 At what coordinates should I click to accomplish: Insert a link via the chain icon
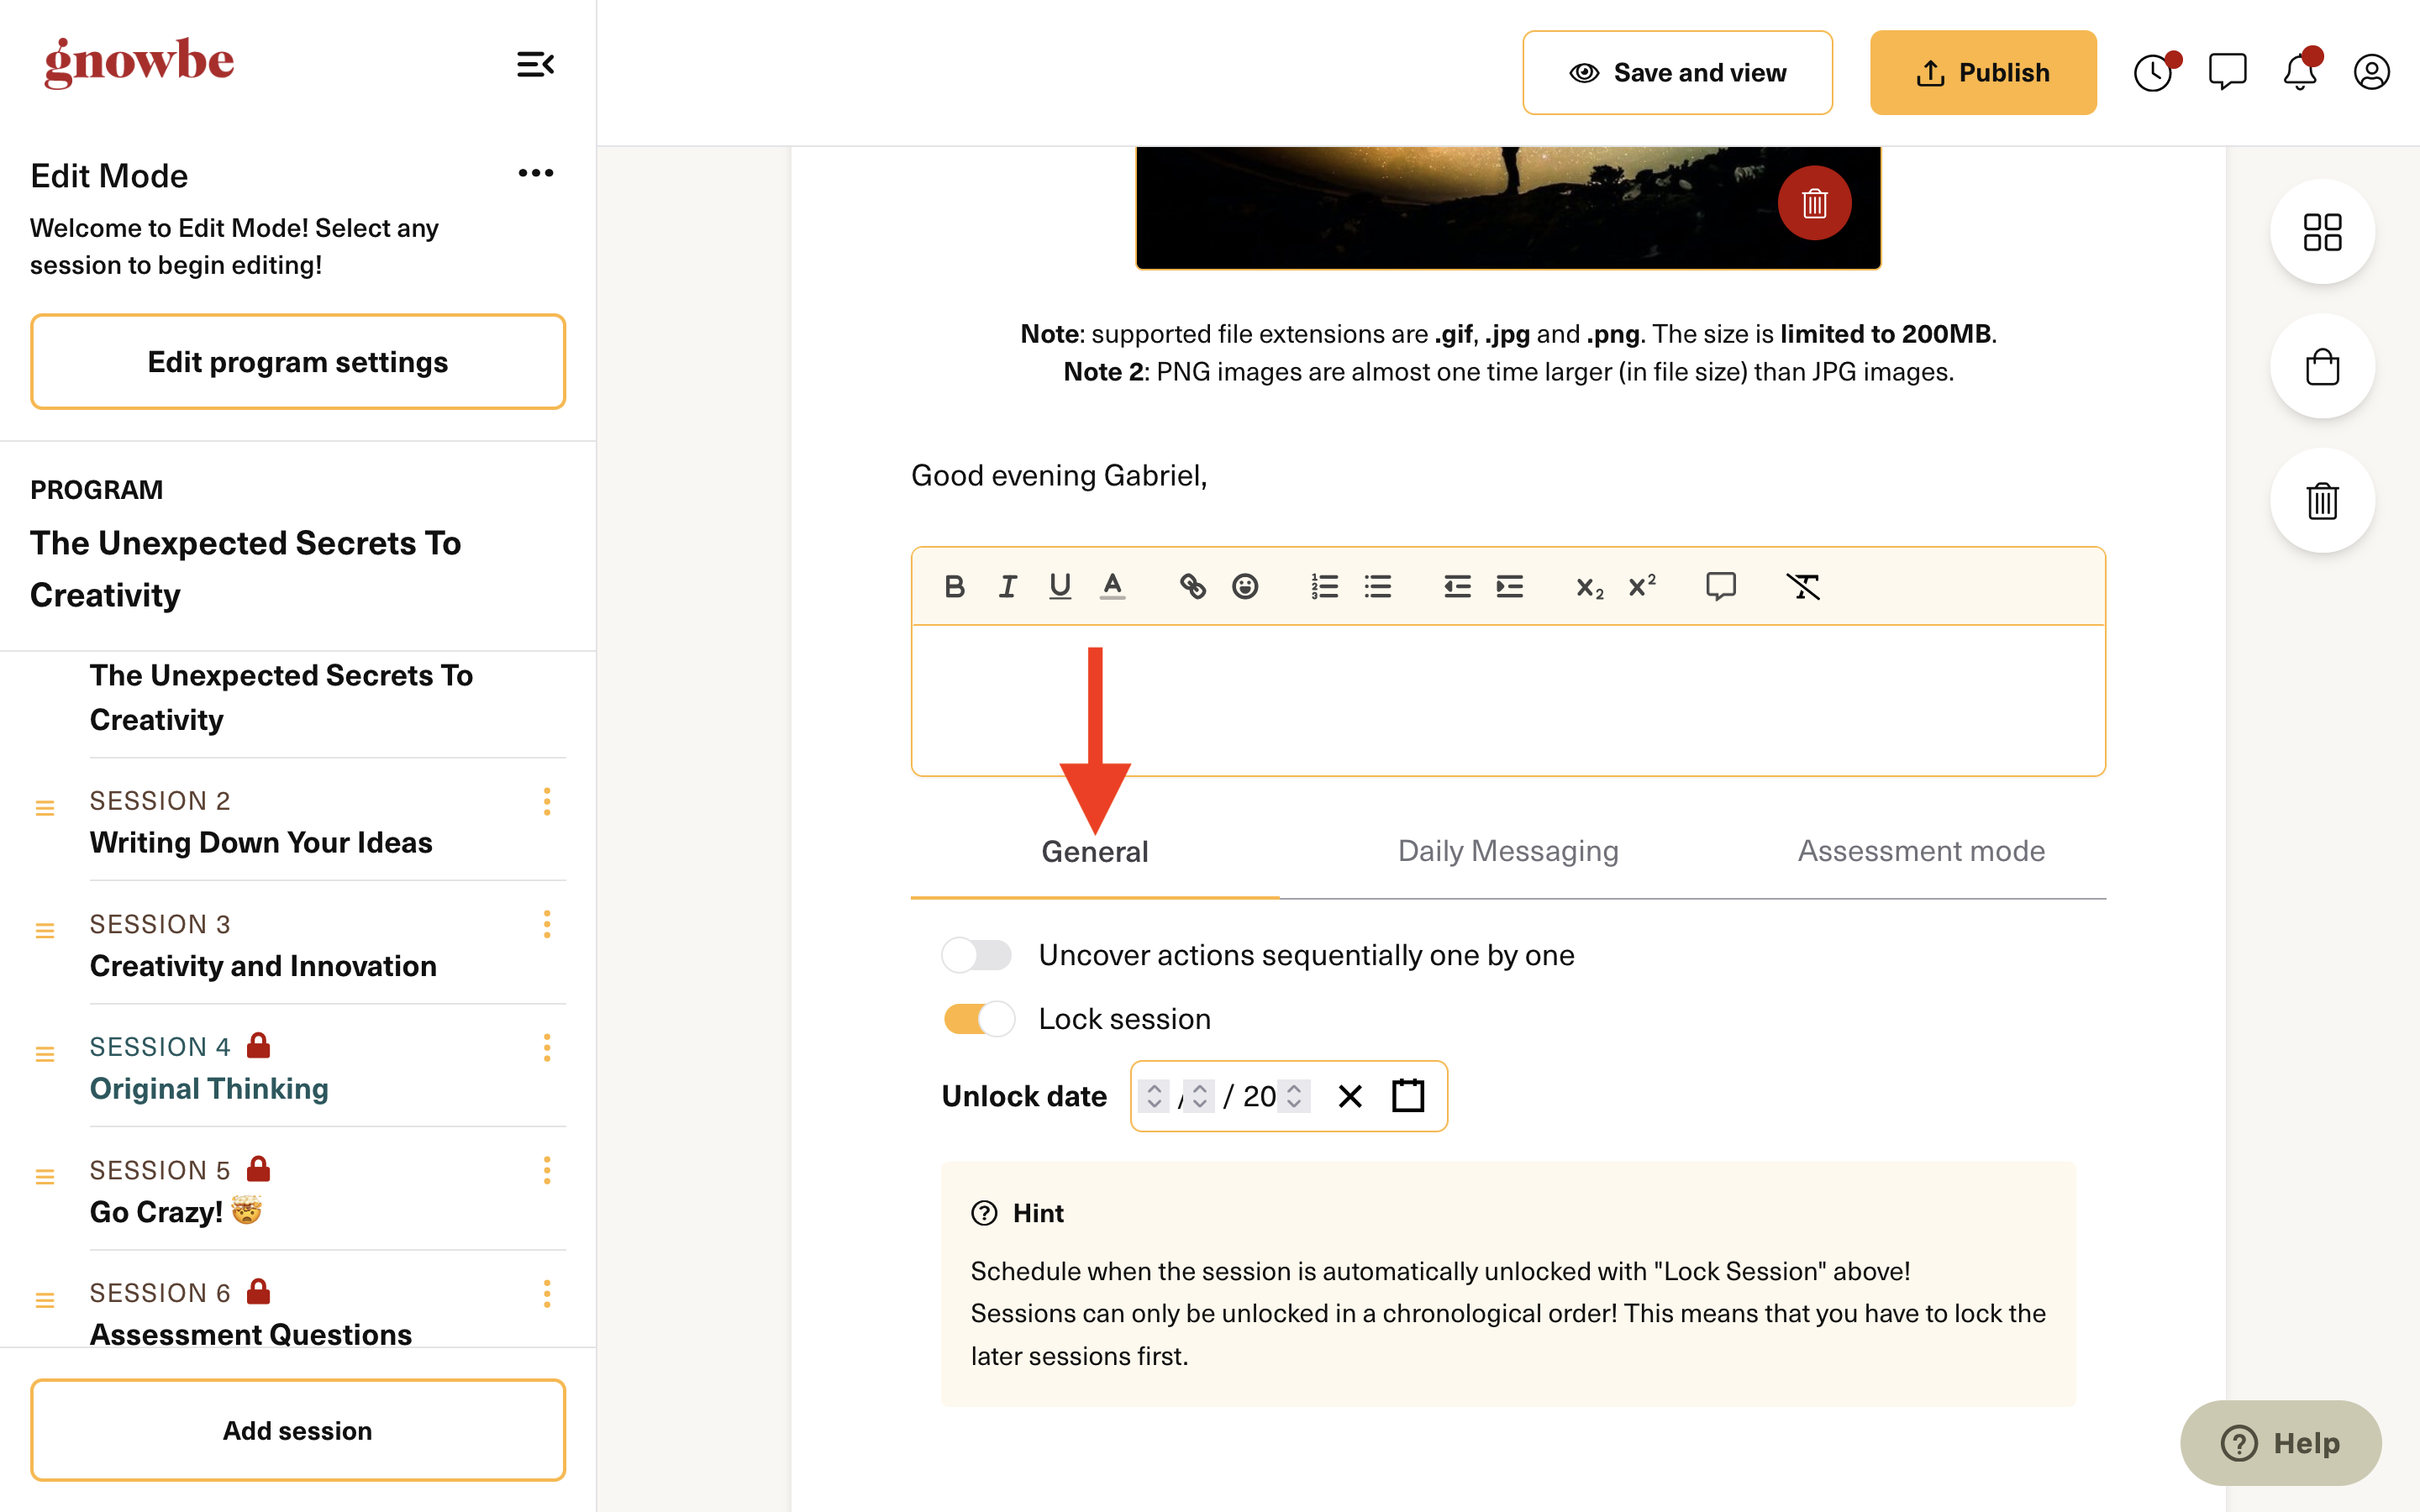[x=1192, y=586]
